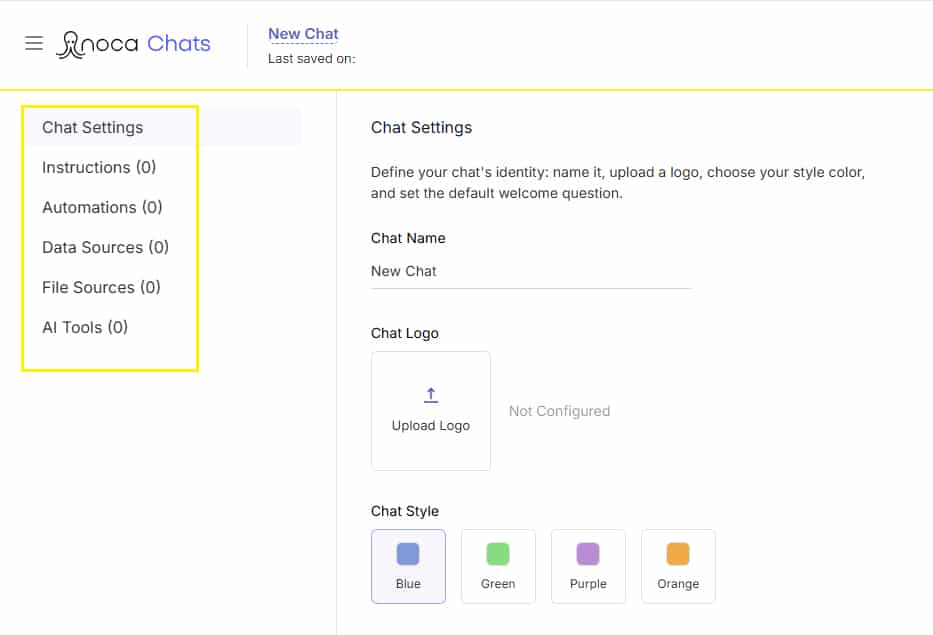Click the upload arrow icon
933x635 pixels.
click(431, 395)
